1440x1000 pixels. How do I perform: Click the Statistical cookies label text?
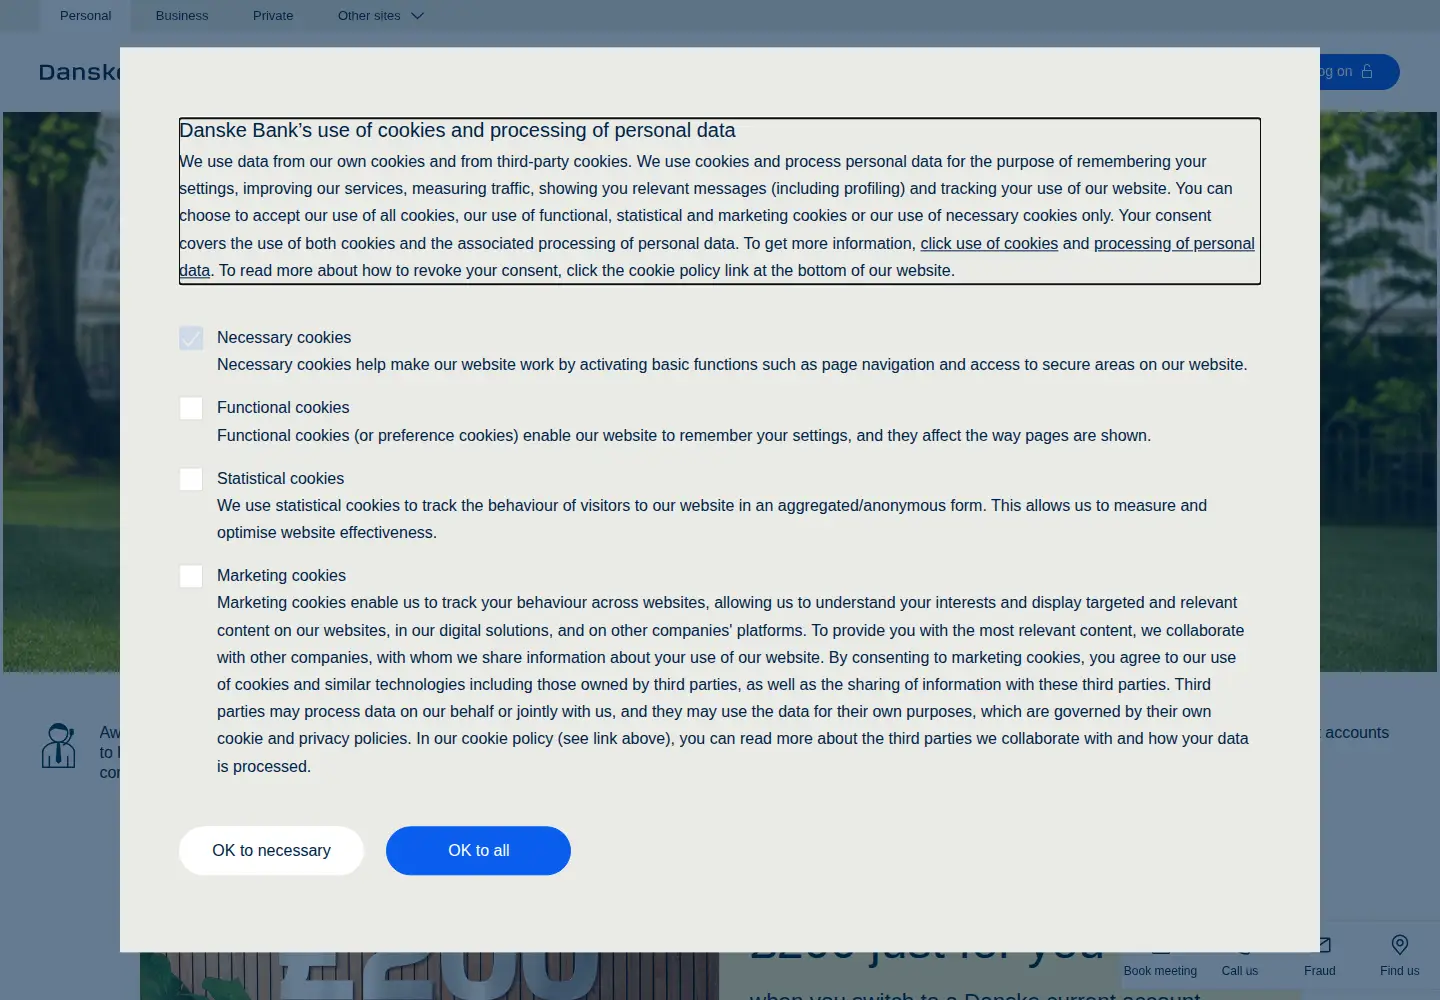280,479
